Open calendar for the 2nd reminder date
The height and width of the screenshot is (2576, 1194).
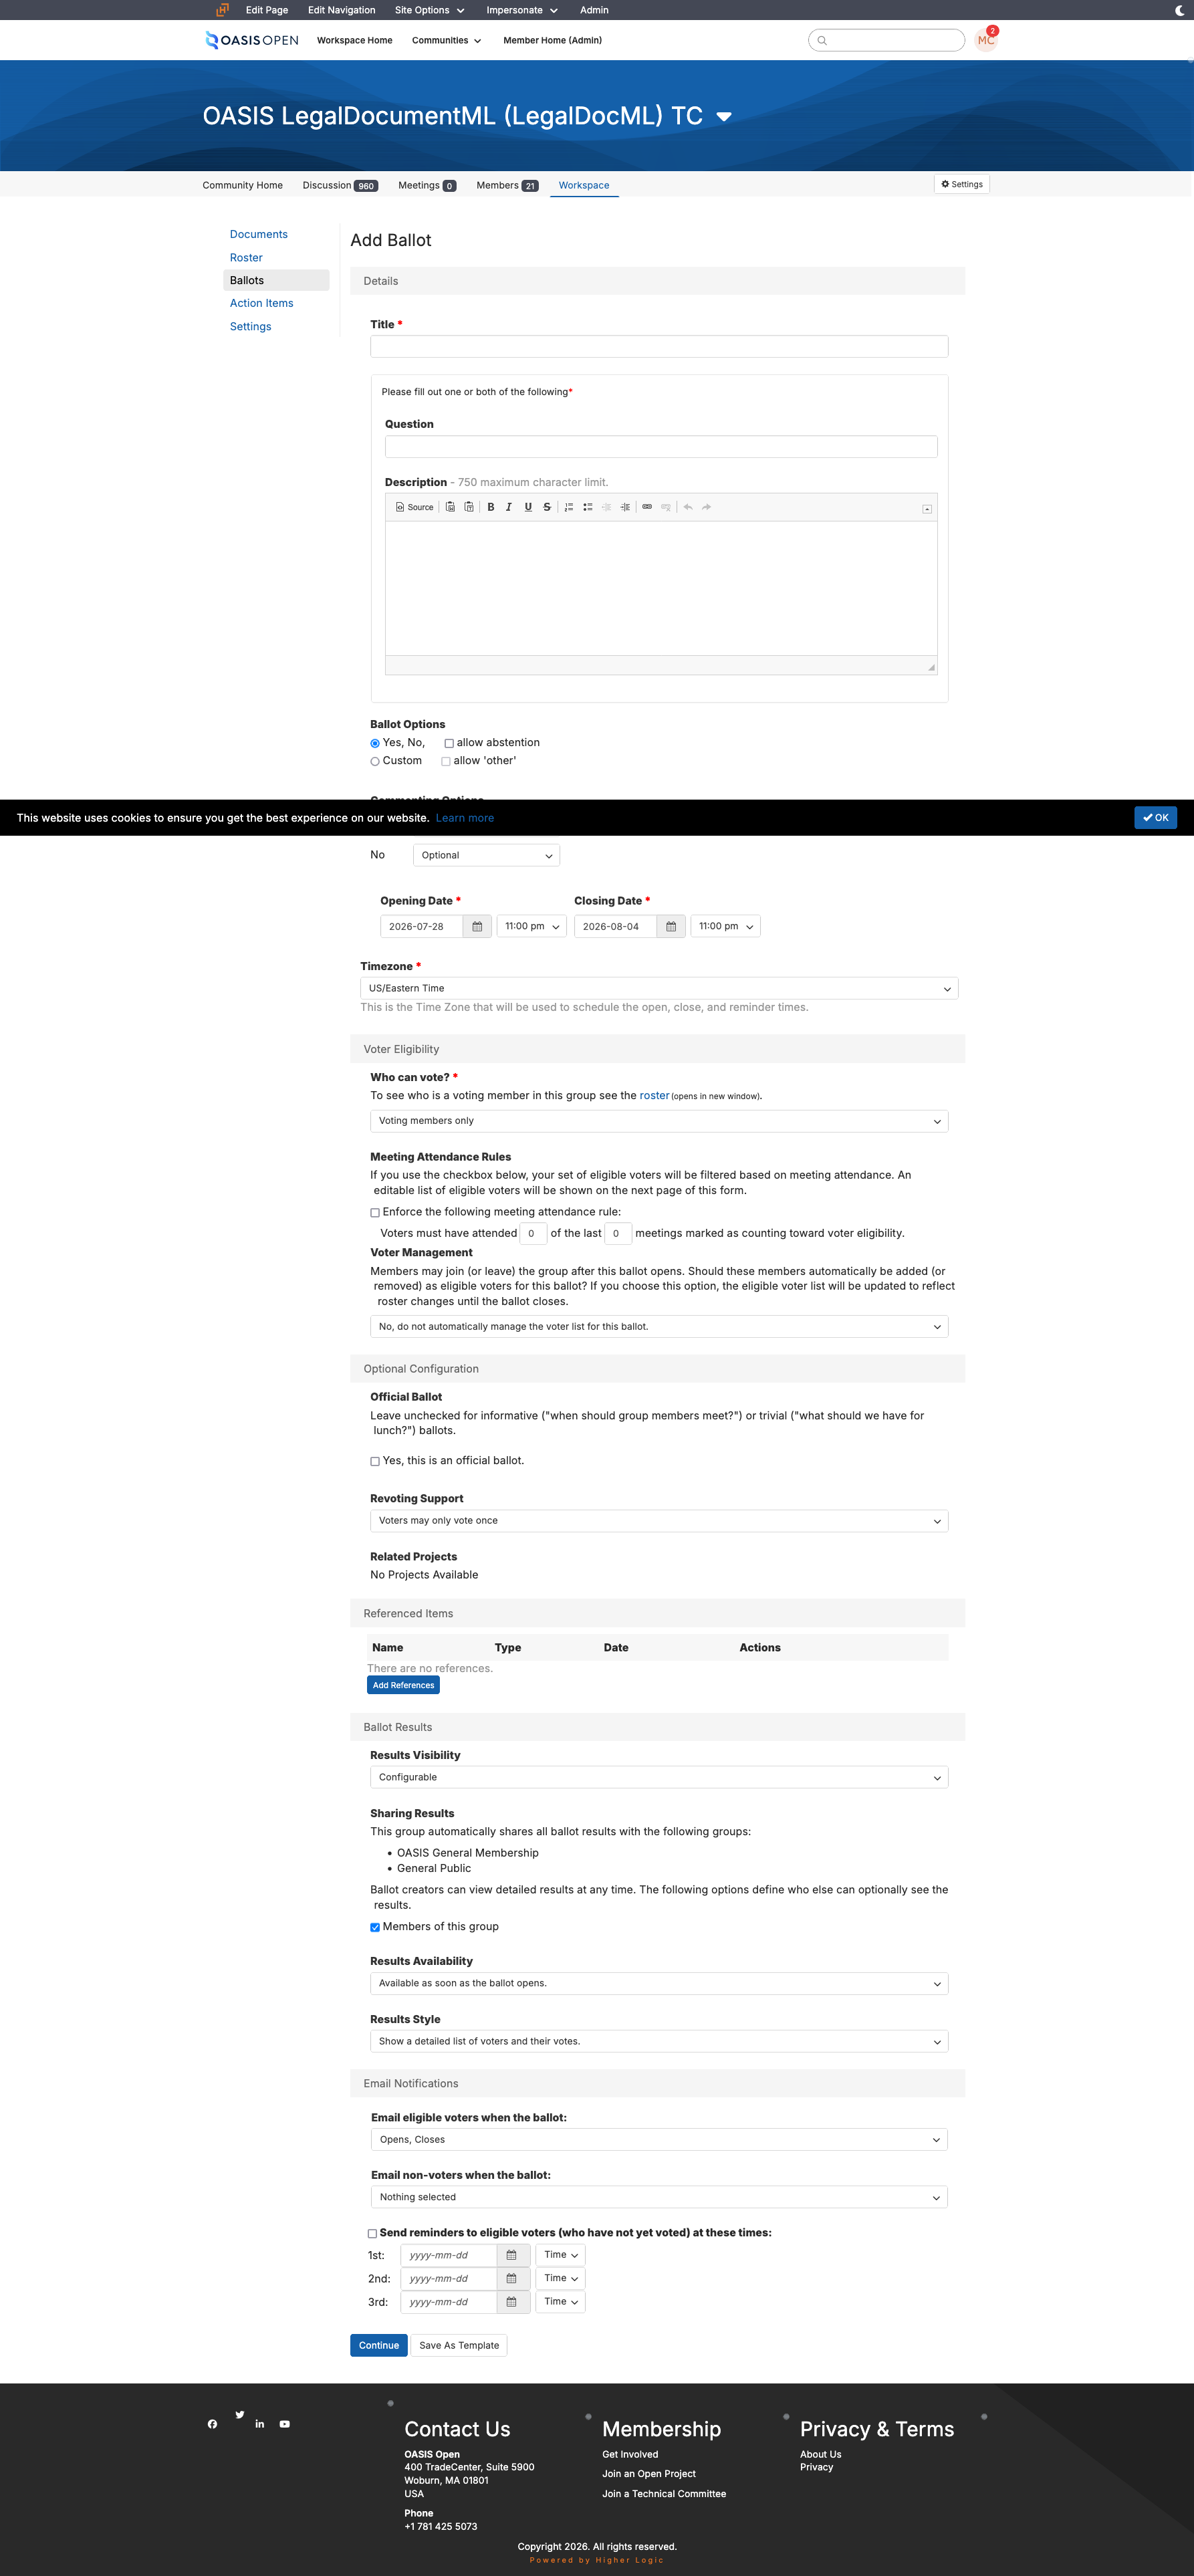click(512, 2278)
